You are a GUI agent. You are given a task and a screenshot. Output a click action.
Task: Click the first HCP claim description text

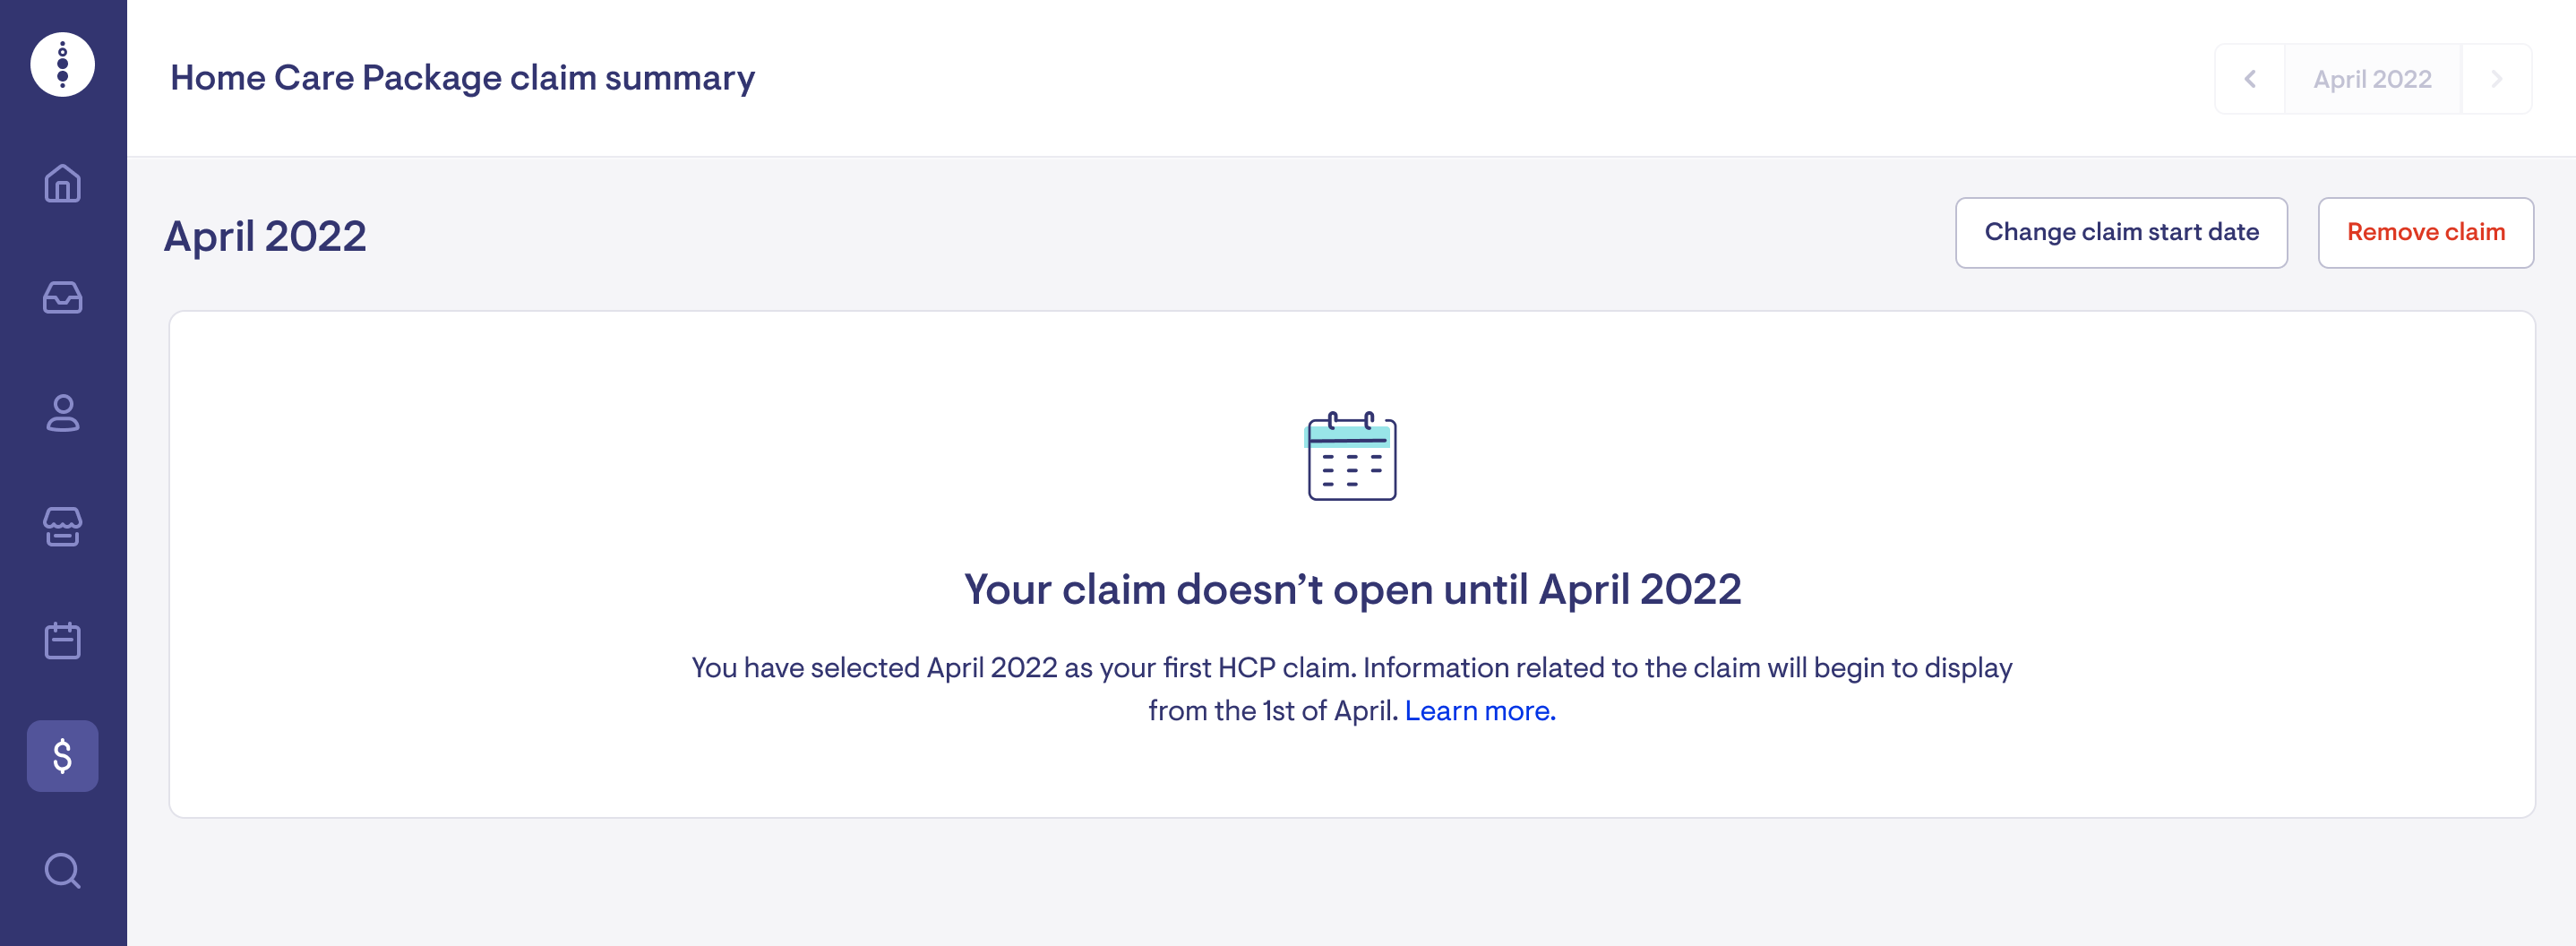[x=1352, y=668]
